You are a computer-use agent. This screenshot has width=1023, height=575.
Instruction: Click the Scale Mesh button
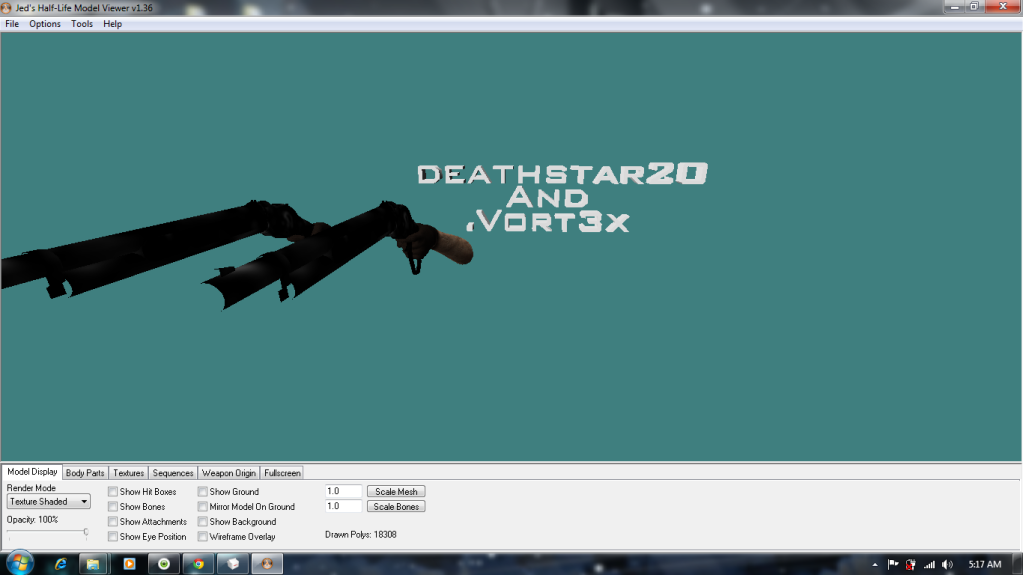tap(396, 491)
